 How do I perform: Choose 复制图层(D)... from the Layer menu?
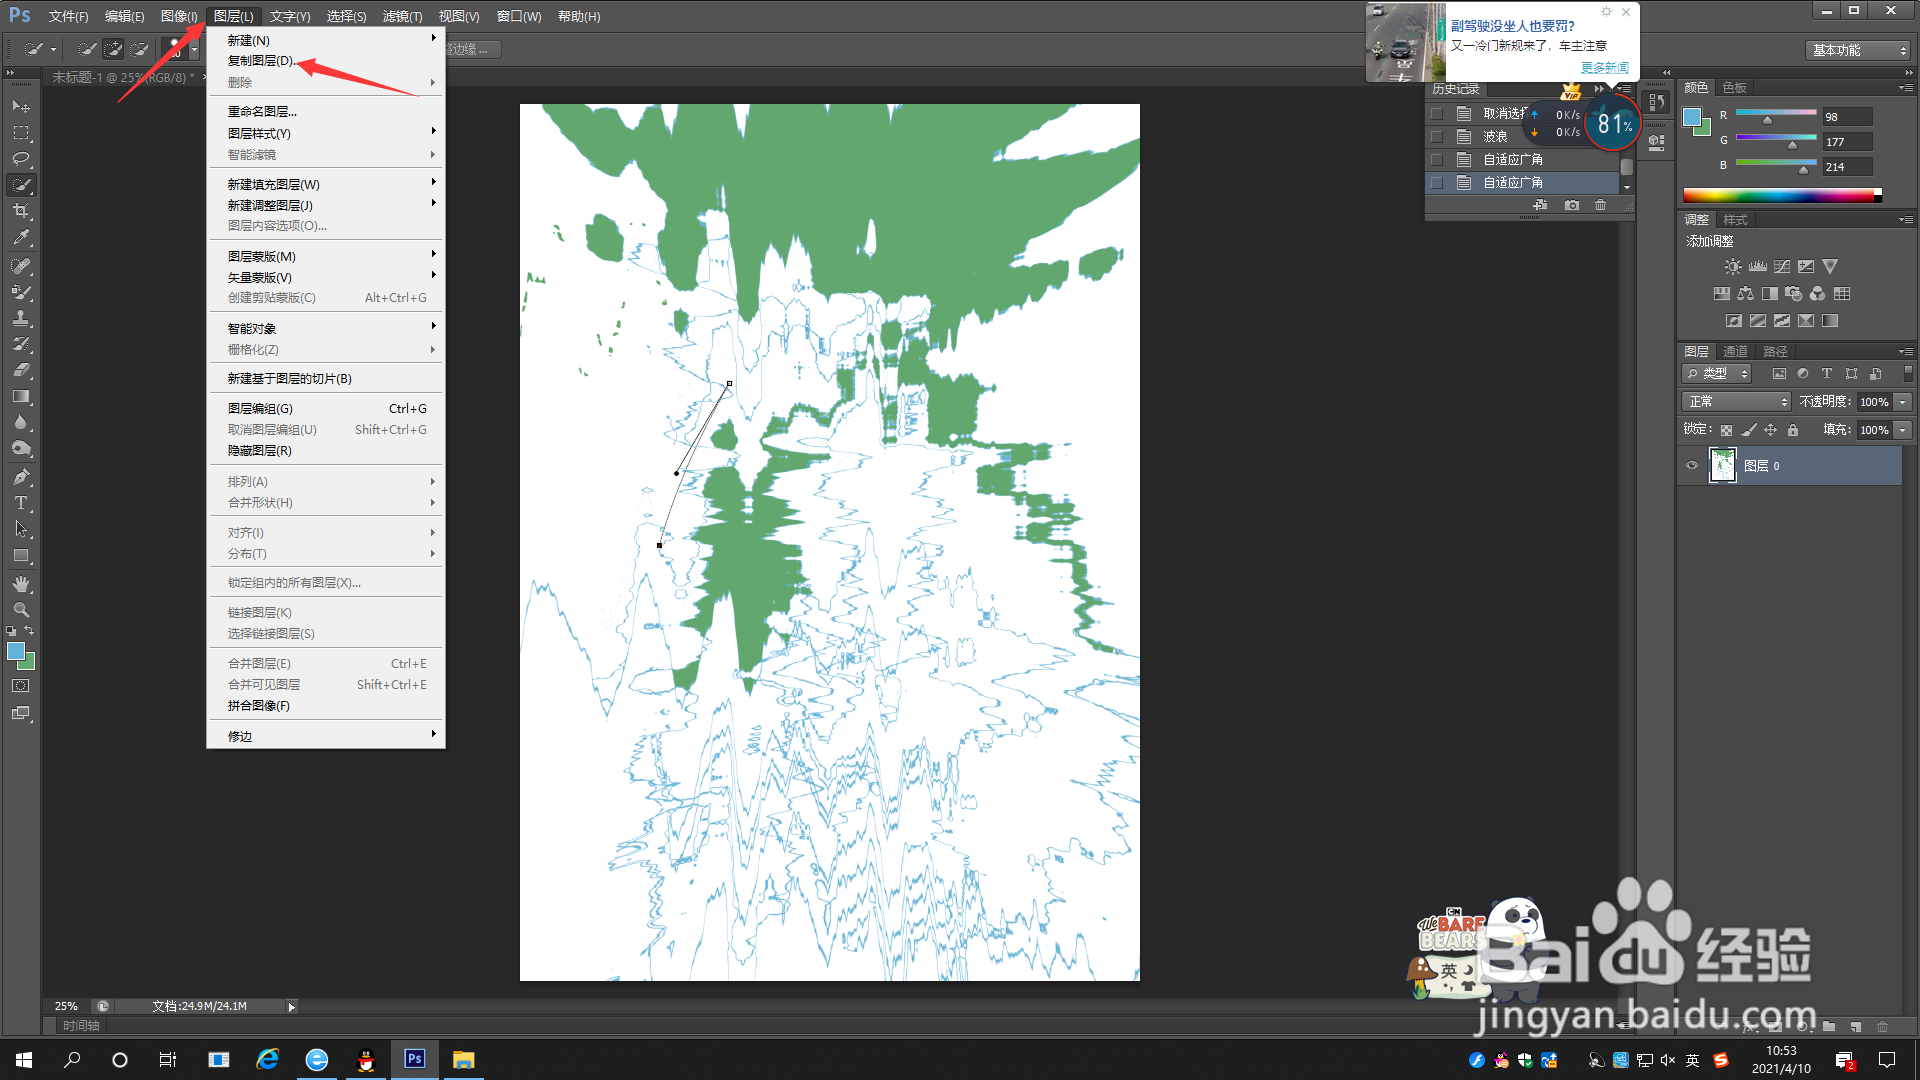262,61
